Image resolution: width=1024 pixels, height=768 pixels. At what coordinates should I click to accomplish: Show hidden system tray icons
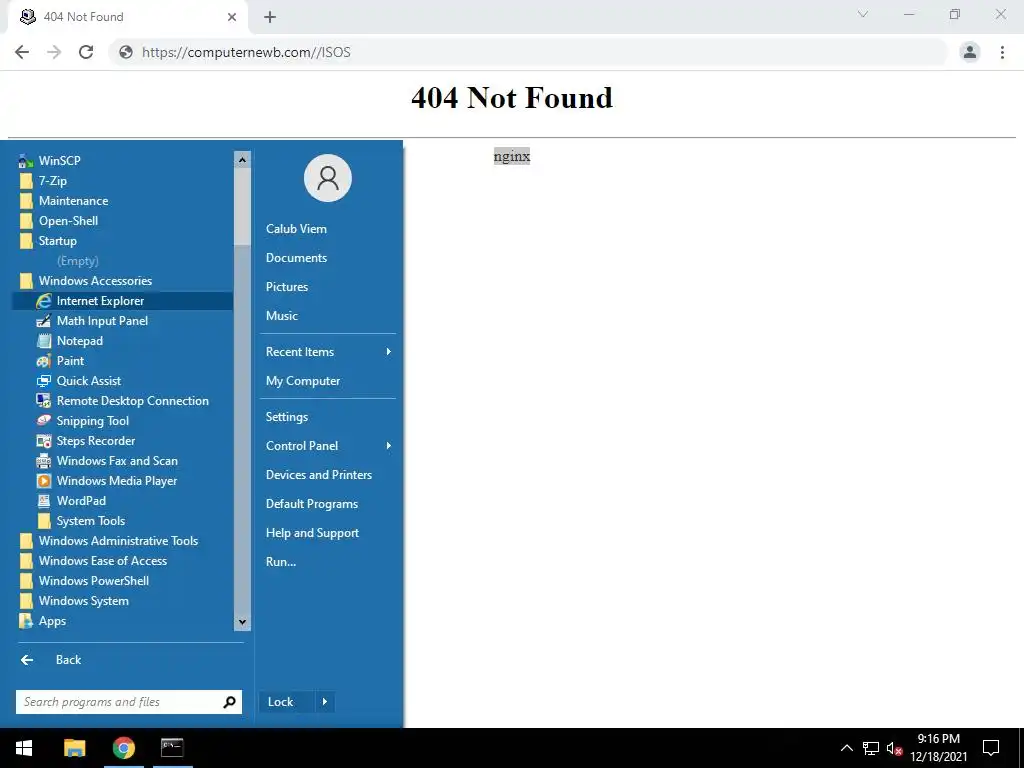click(x=846, y=748)
